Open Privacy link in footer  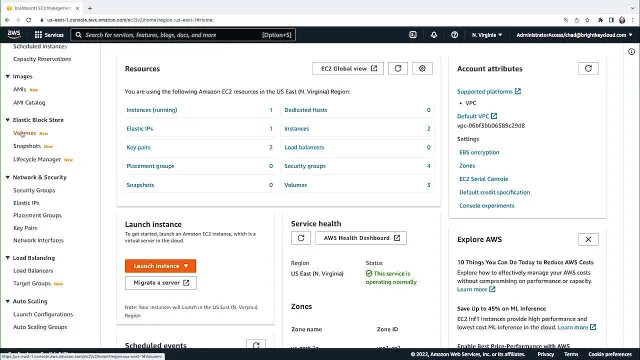(x=546, y=354)
